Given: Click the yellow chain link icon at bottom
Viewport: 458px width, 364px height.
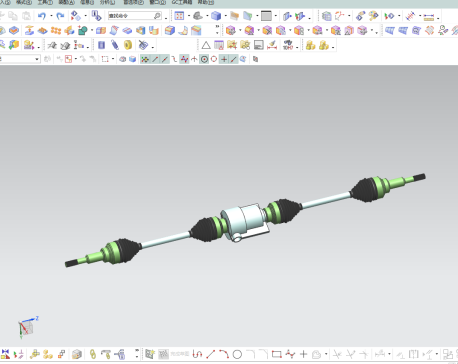Looking at the screenshot, I should [x=93, y=354].
